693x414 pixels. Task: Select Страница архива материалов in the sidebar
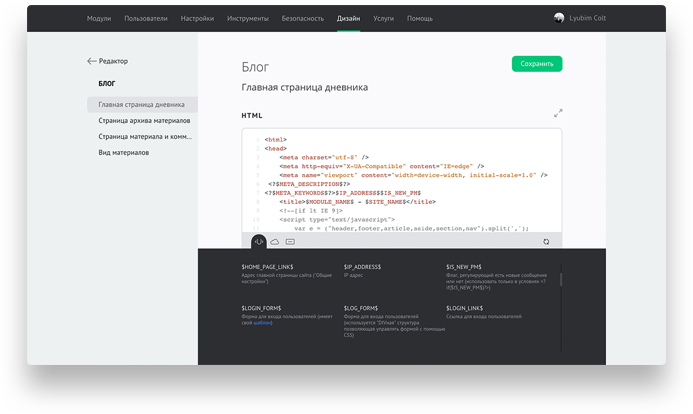pyautogui.click(x=144, y=121)
